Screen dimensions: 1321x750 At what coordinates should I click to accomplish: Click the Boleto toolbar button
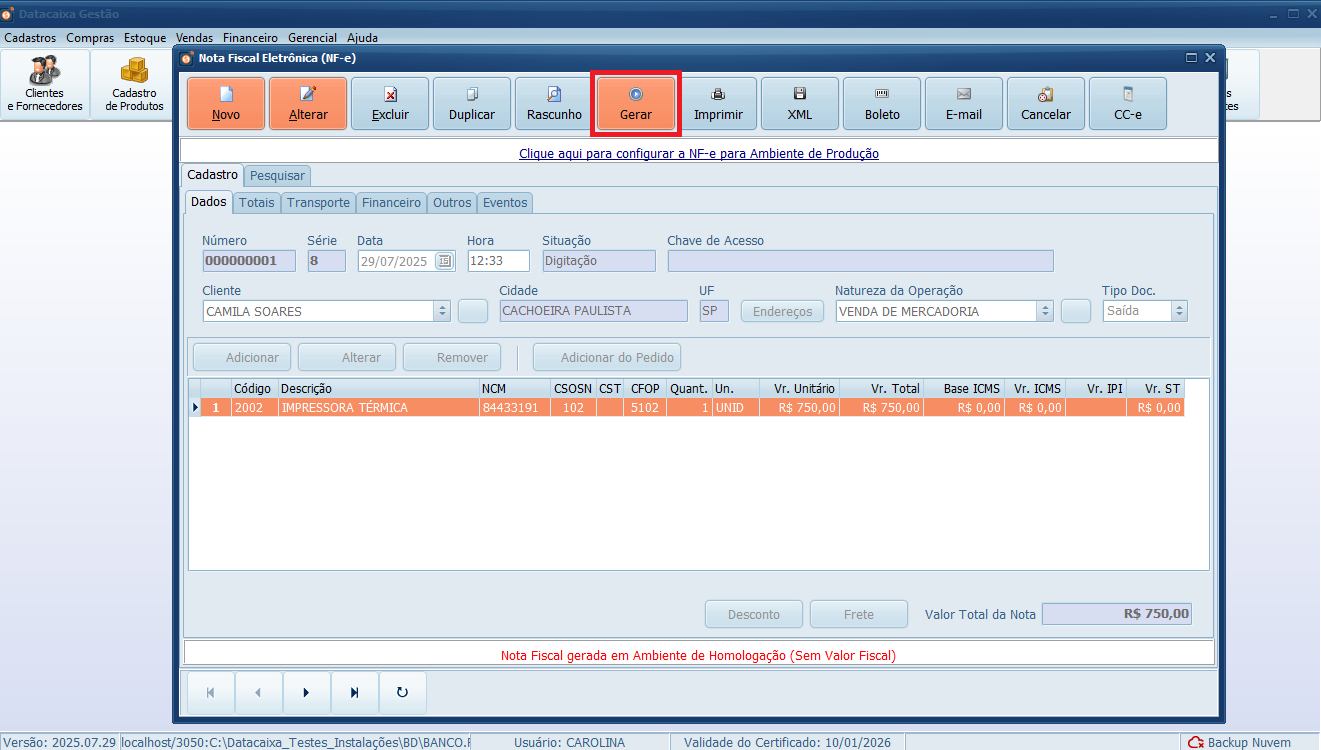tap(882, 104)
